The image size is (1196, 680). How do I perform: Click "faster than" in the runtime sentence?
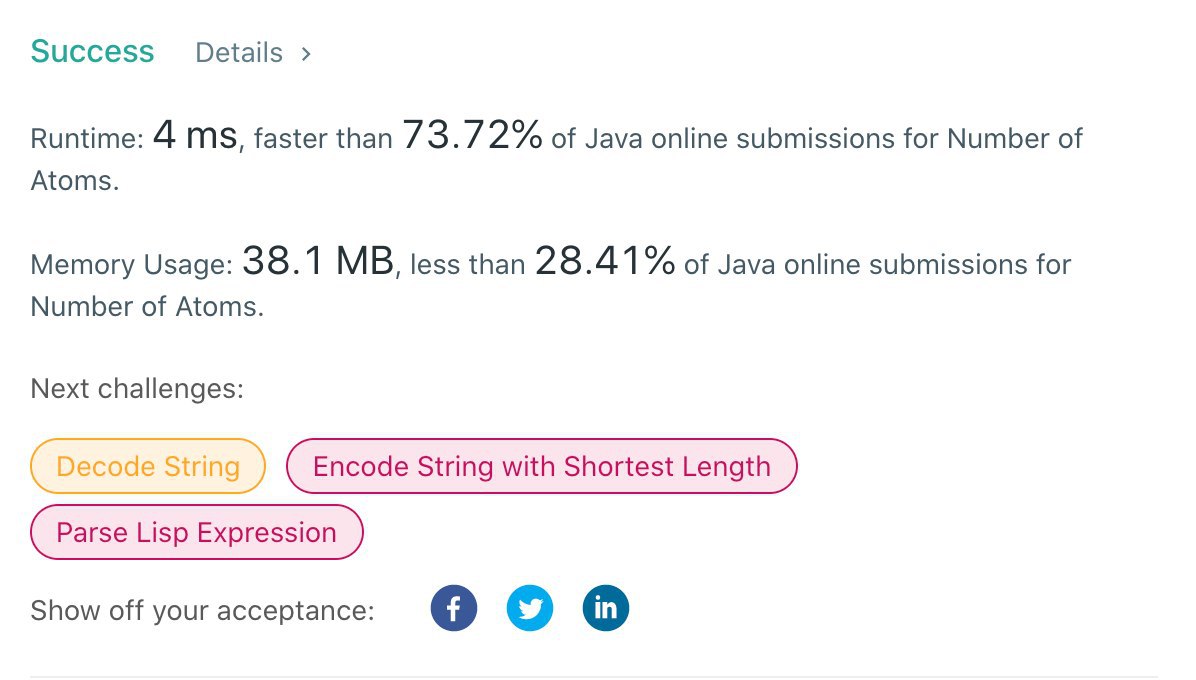pos(323,139)
